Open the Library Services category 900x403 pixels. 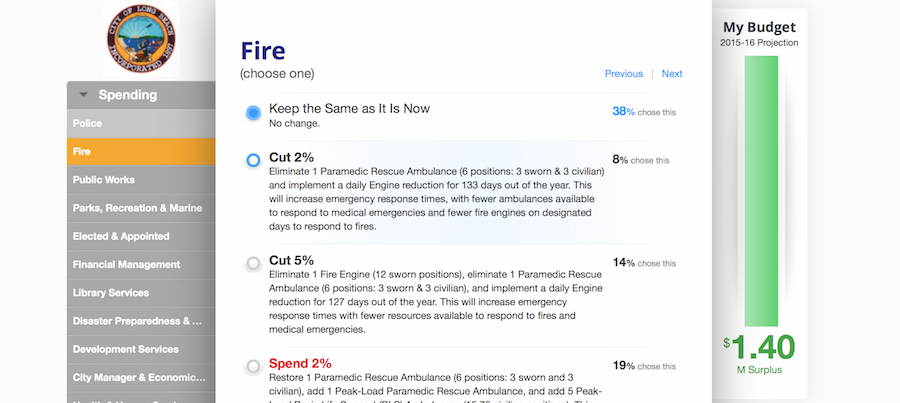(x=141, y=293)
